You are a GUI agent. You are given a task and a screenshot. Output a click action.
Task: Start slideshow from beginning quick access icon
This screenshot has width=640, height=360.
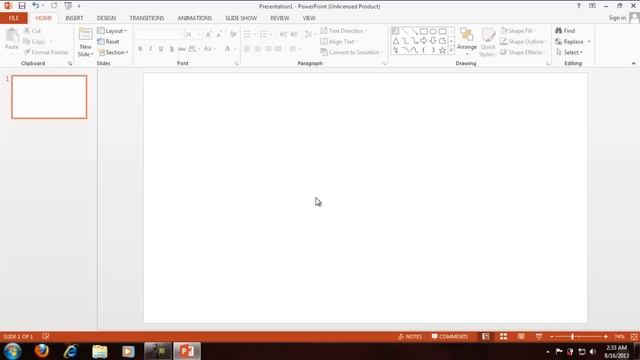point(68,6)
